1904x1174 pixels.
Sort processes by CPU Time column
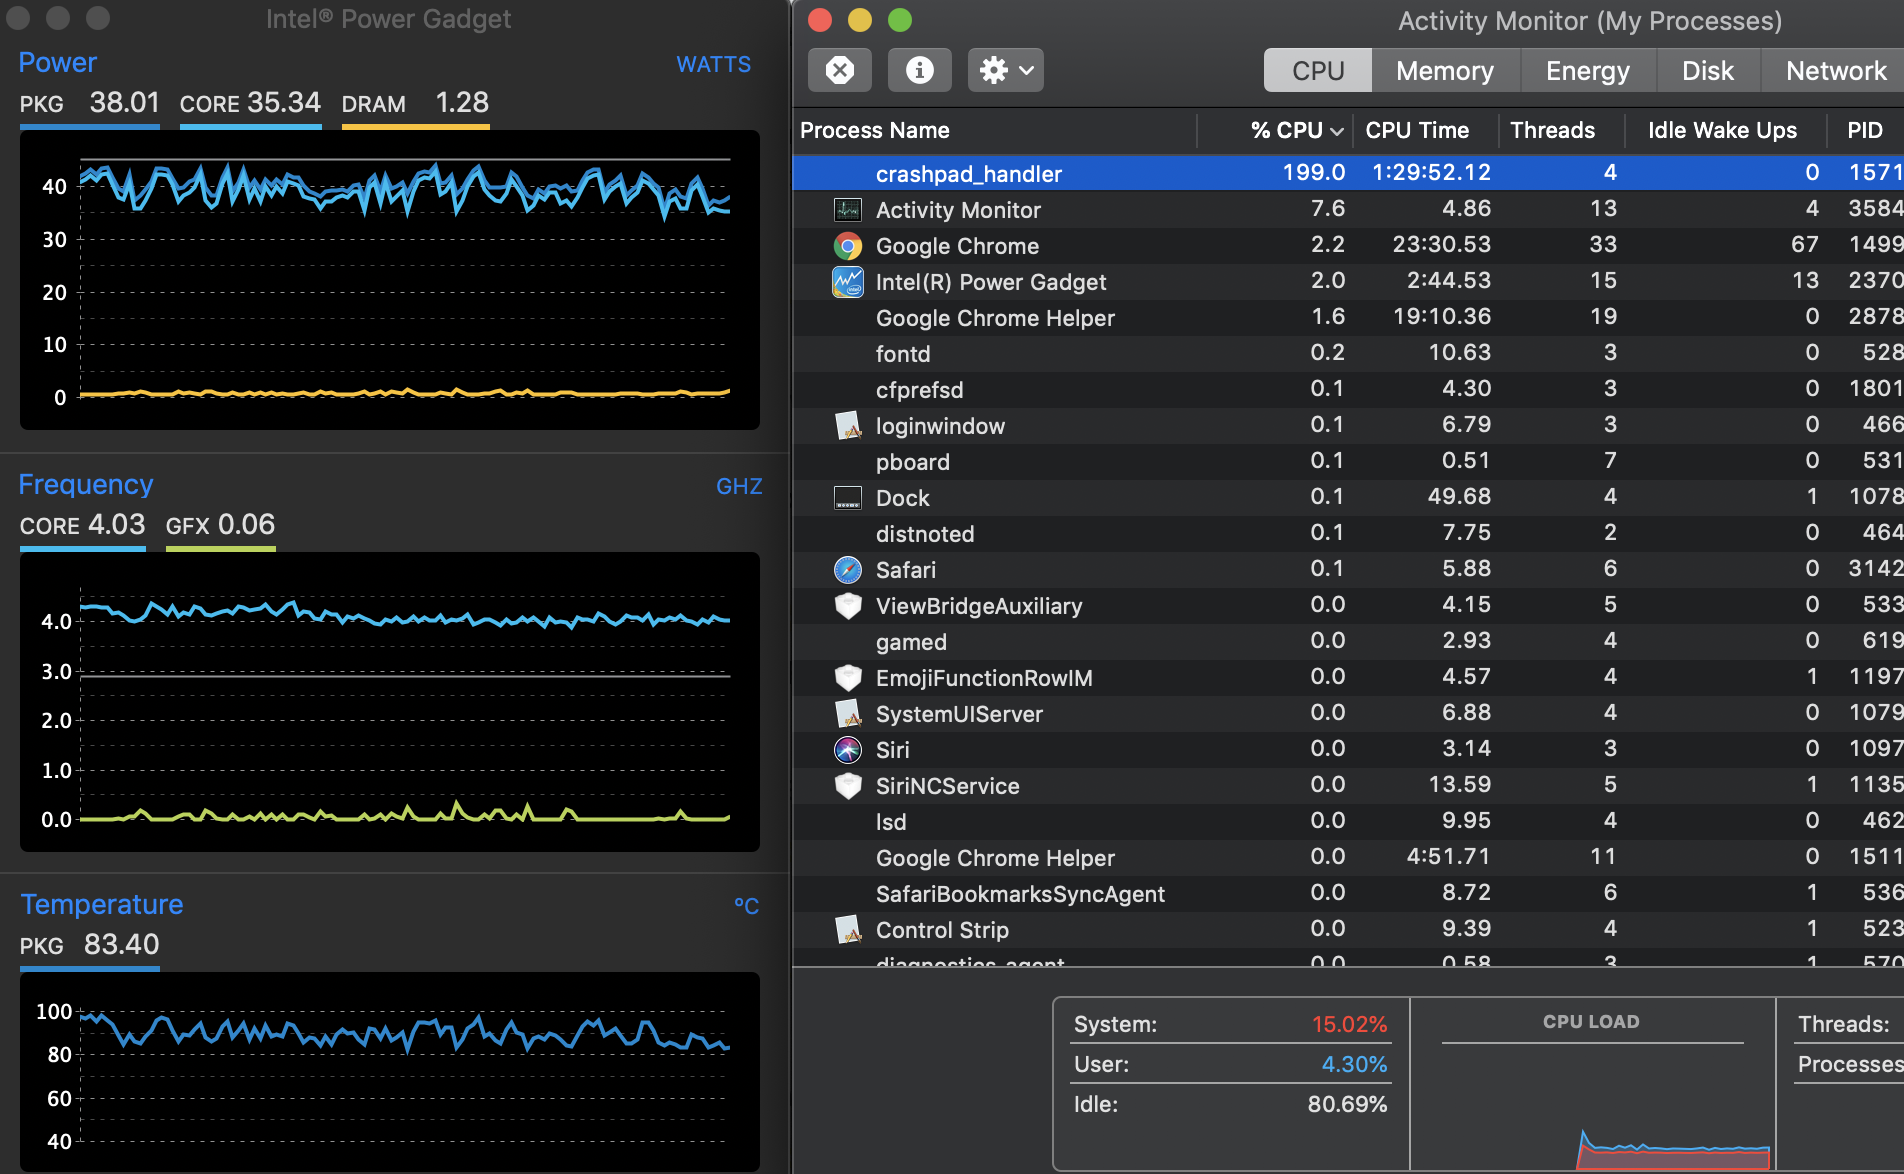(x=1417, y=130)
